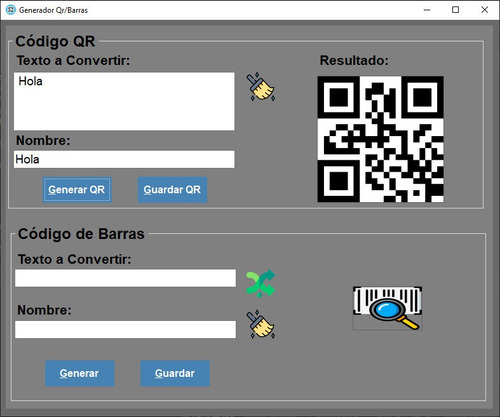Screen dimensions: 500x417
Task: Generate the QR with Generar QR
Action: point(77,190)
